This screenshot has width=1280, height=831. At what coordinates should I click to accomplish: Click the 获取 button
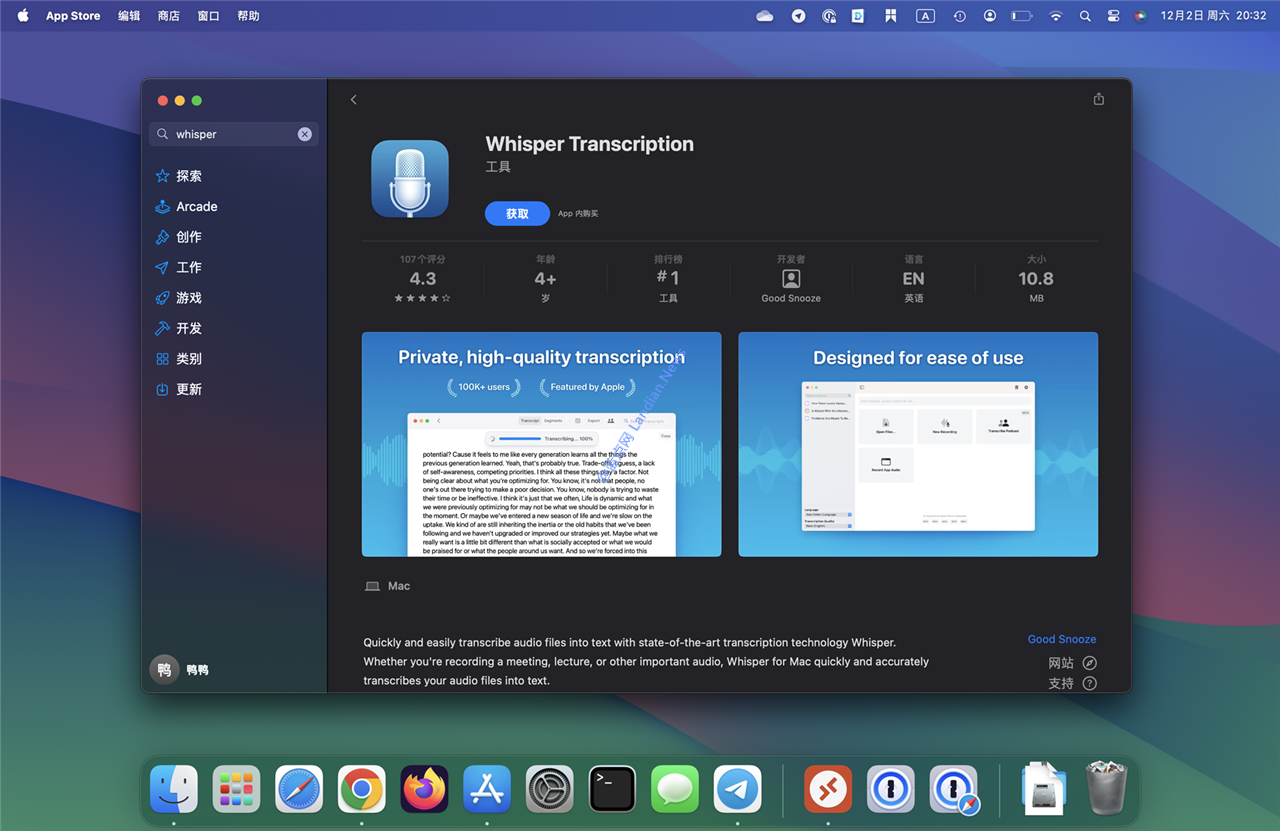tap(517, 214)
